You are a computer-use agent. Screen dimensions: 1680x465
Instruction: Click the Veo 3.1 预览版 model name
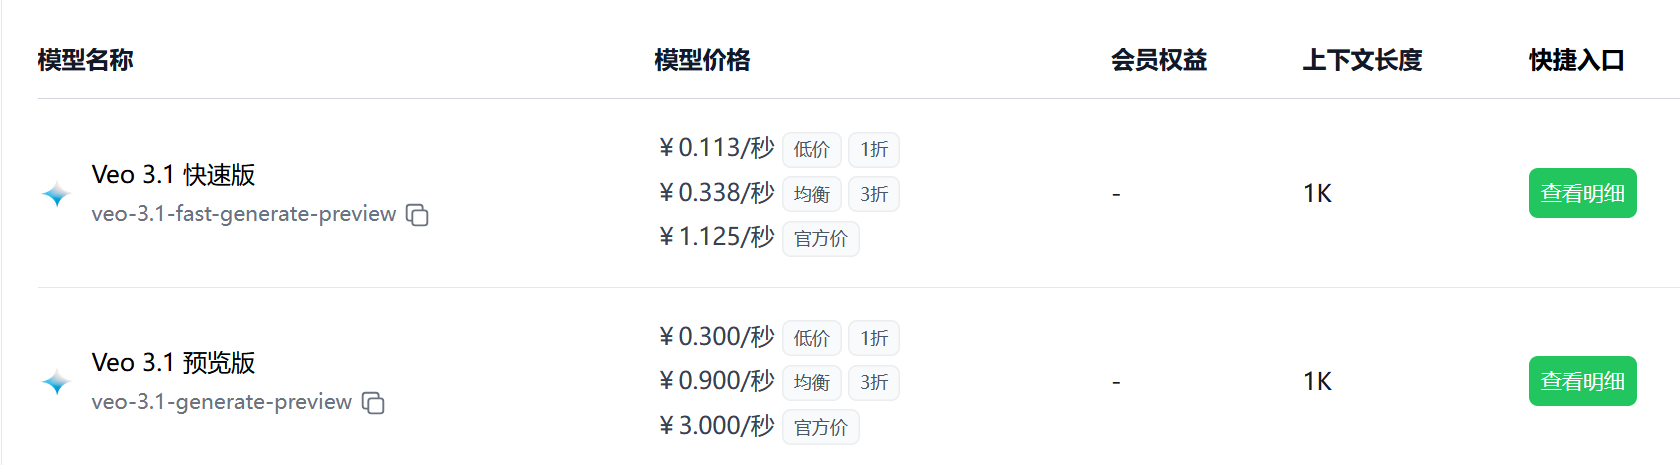coord(173,363)
